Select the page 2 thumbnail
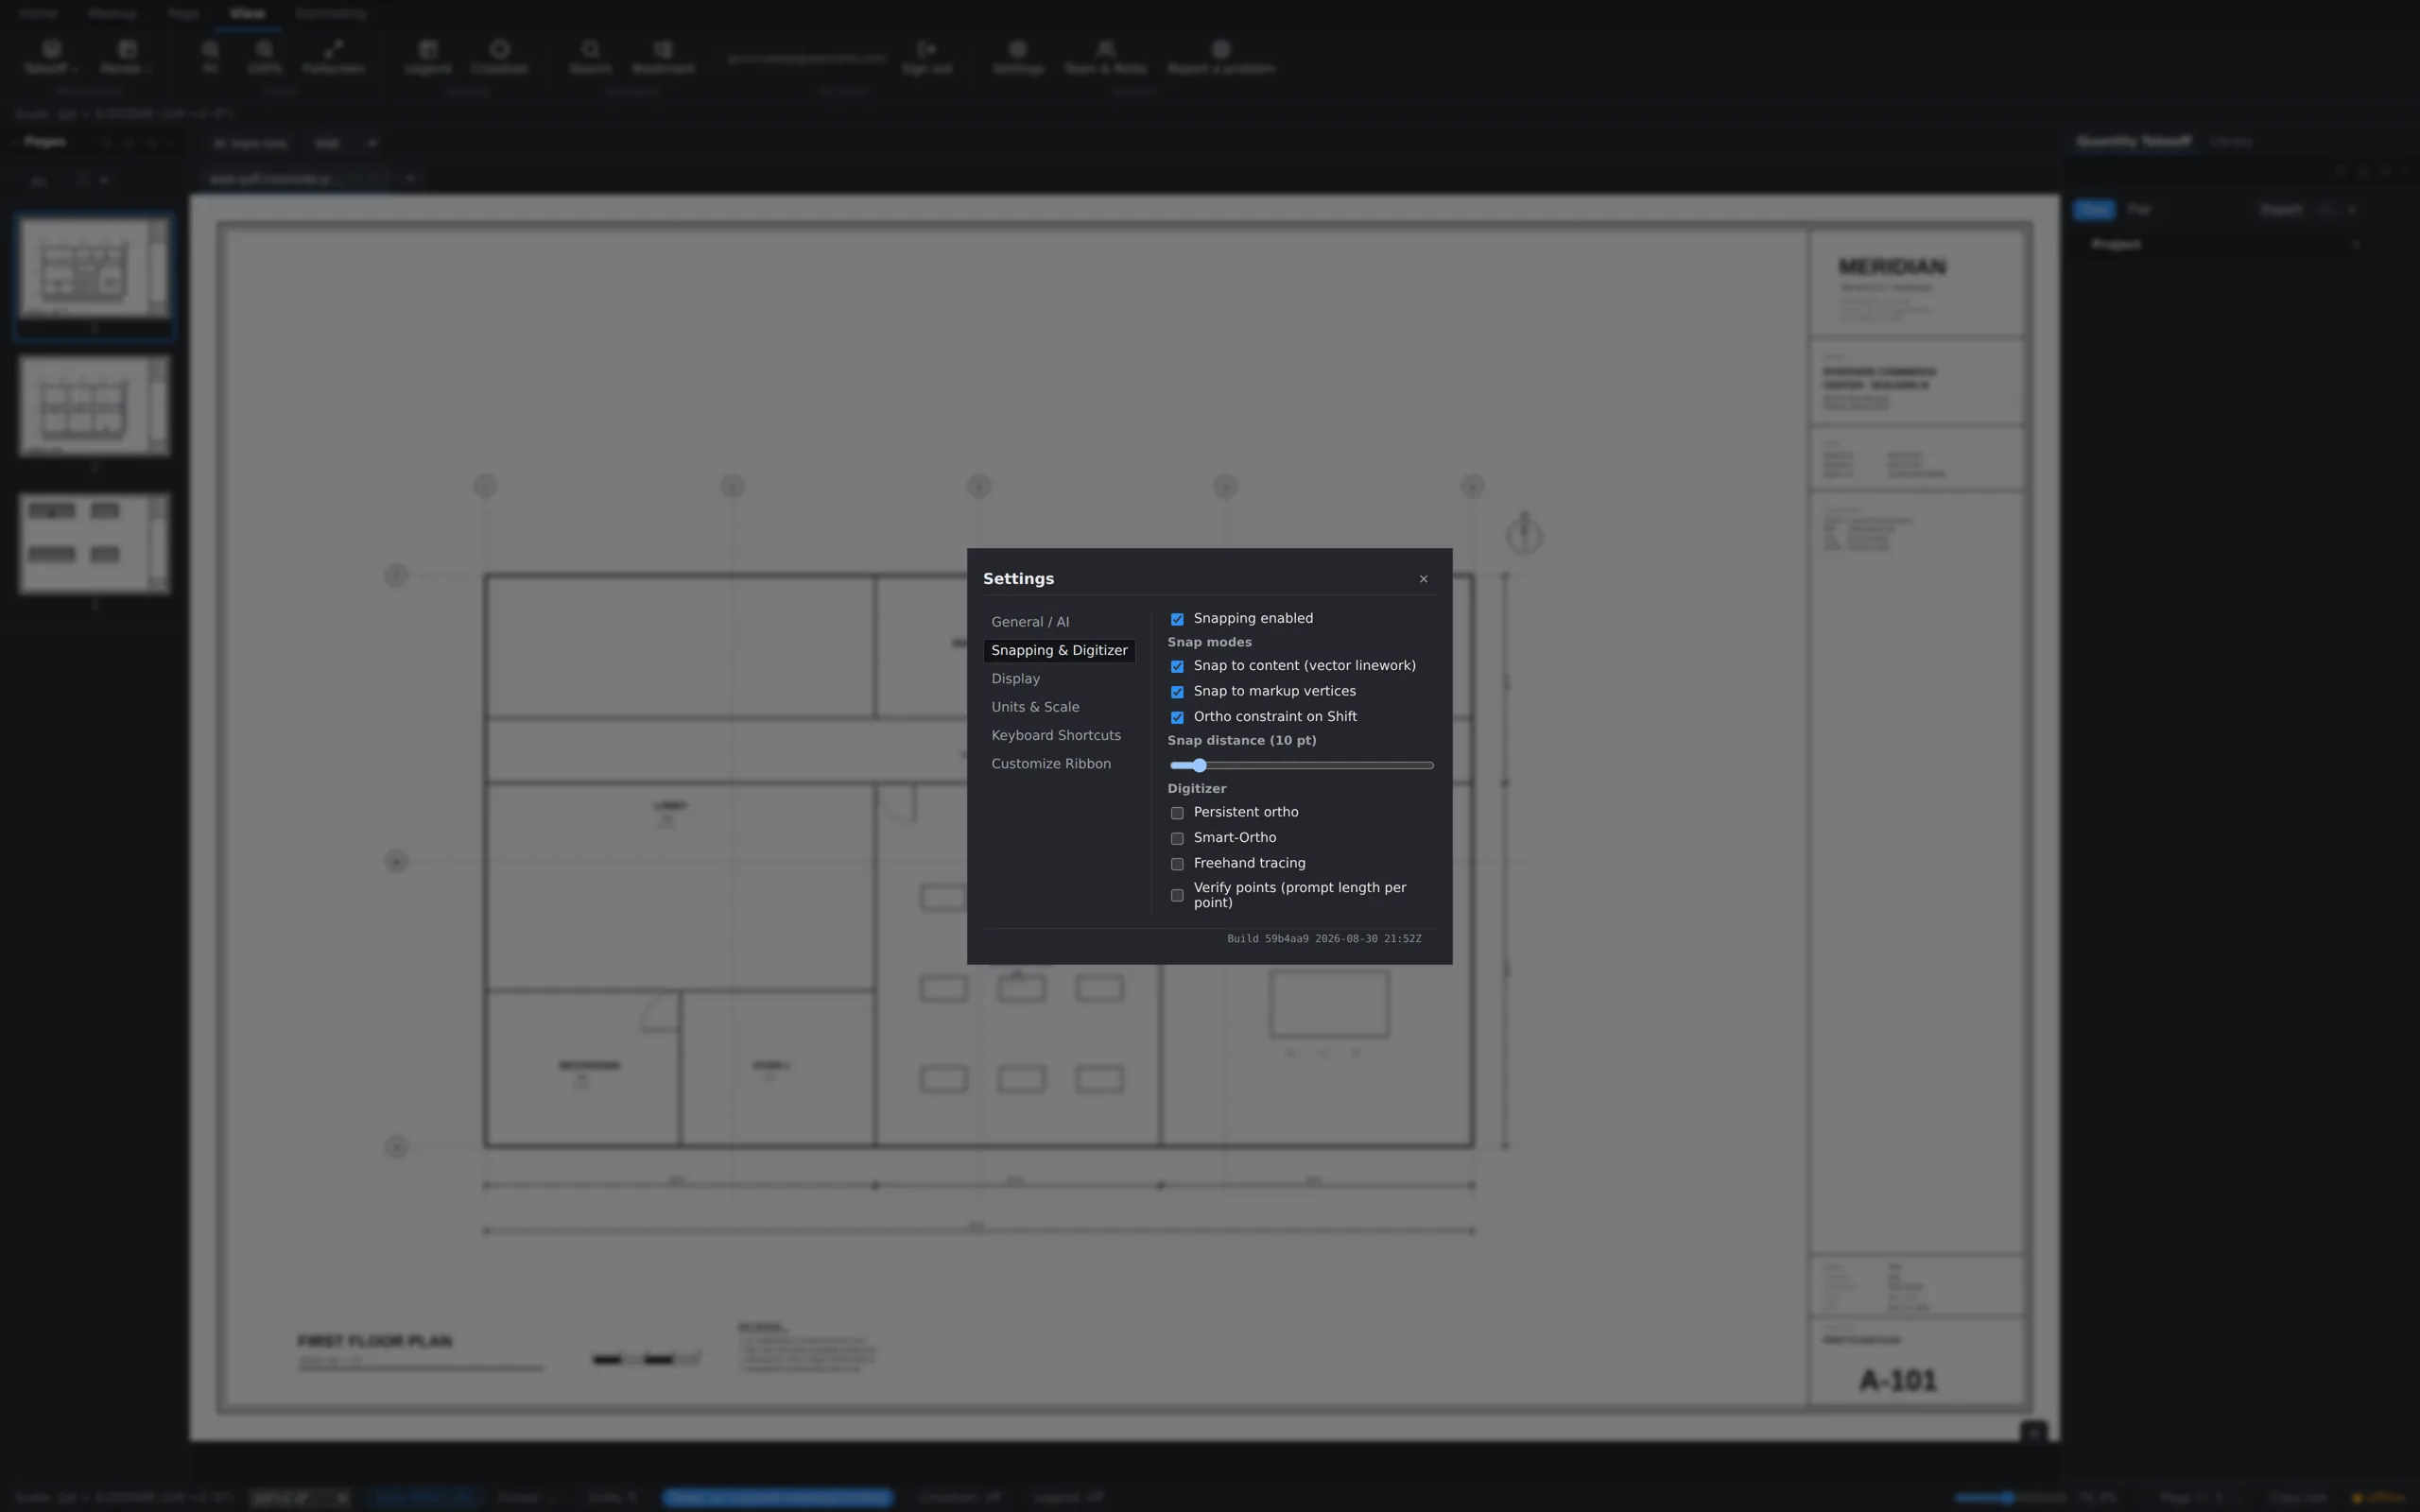The height and width of the screenshot is (1512, 2420). (x=94, y=407)
